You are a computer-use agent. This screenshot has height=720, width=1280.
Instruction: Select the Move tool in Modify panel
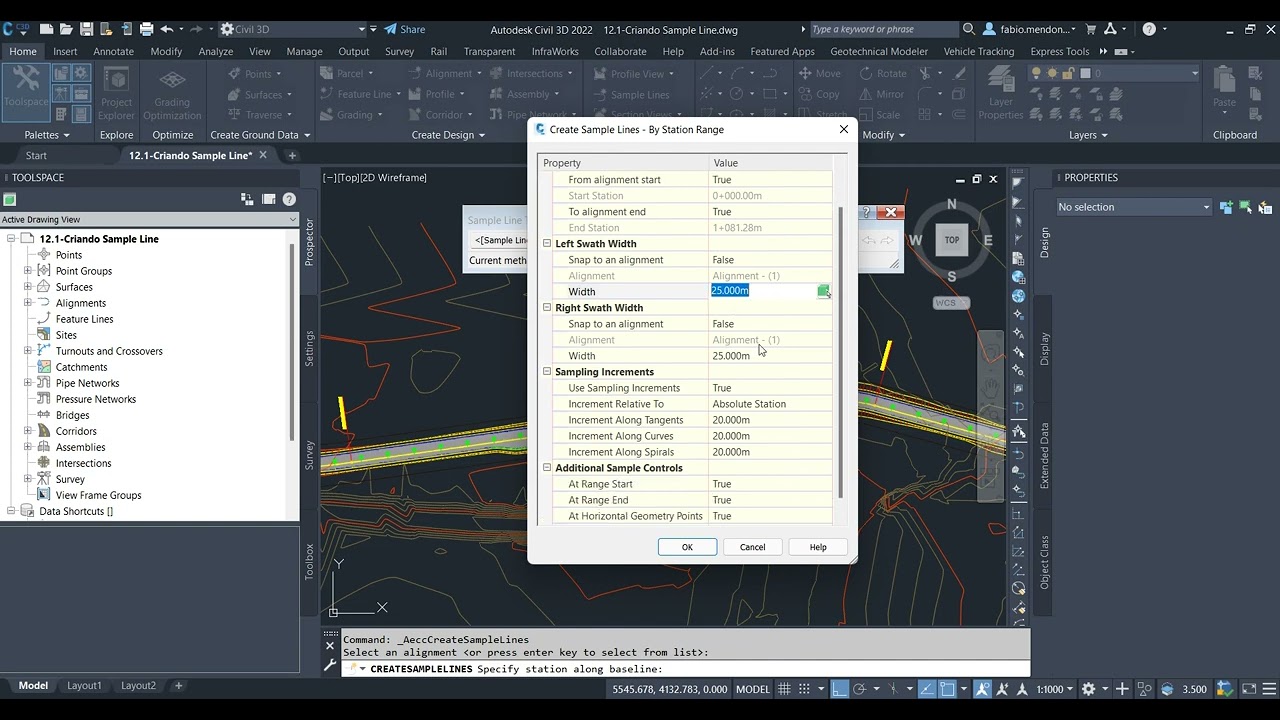tap(819, 73)
